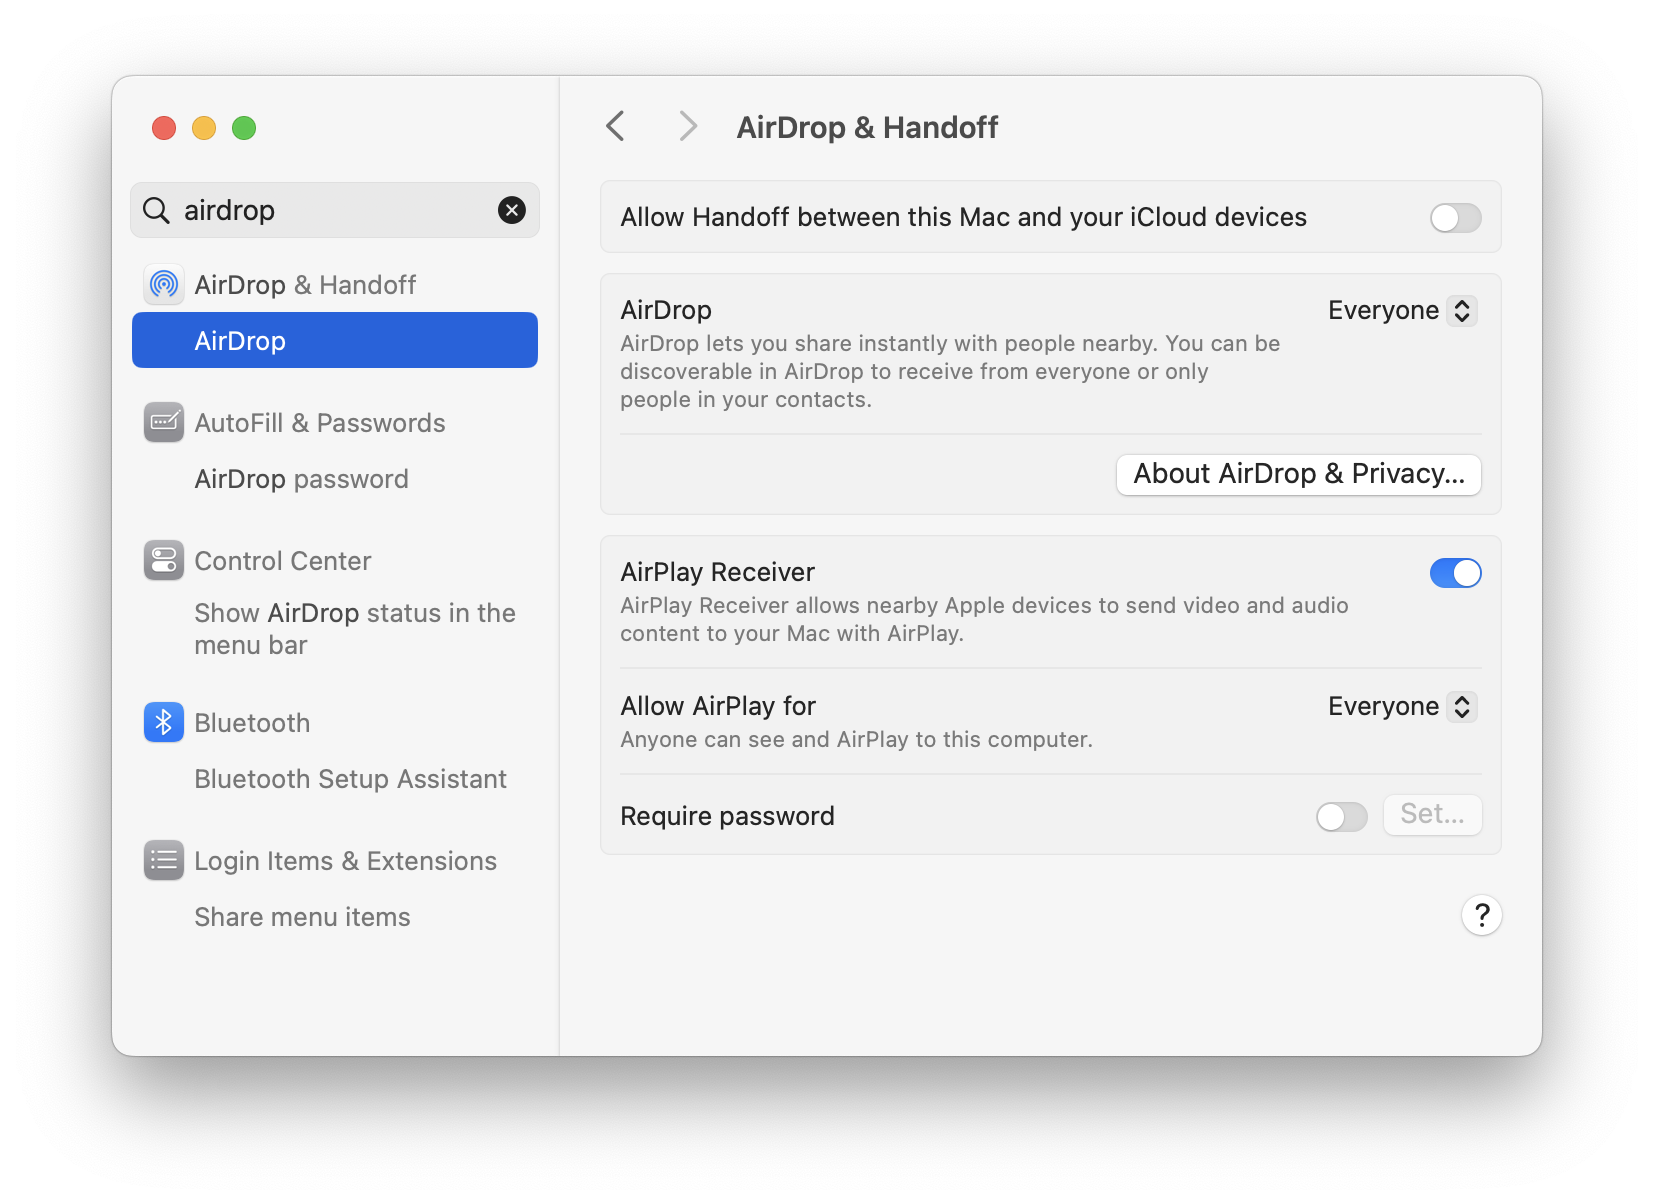Screen dimensions: 1654x1204
Task: Click the Require password label
Action: 727,816
